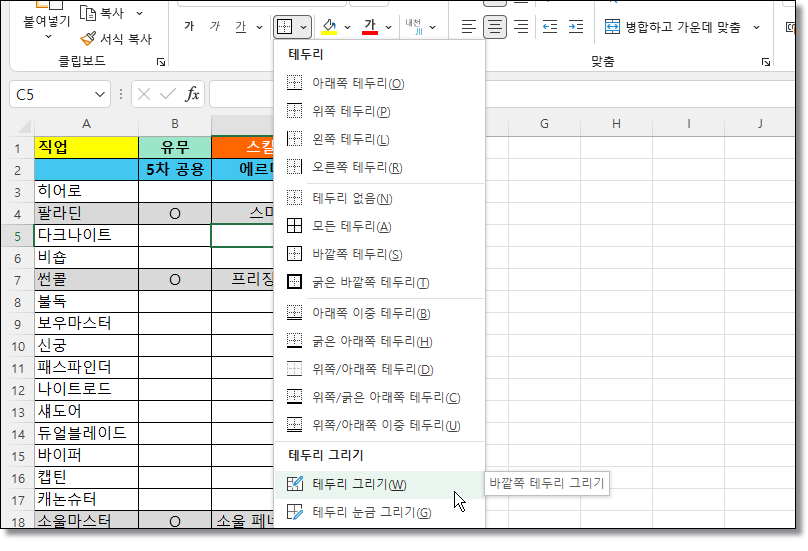
Task: Choose No Border (테두리 없음)
Action: 380,198
